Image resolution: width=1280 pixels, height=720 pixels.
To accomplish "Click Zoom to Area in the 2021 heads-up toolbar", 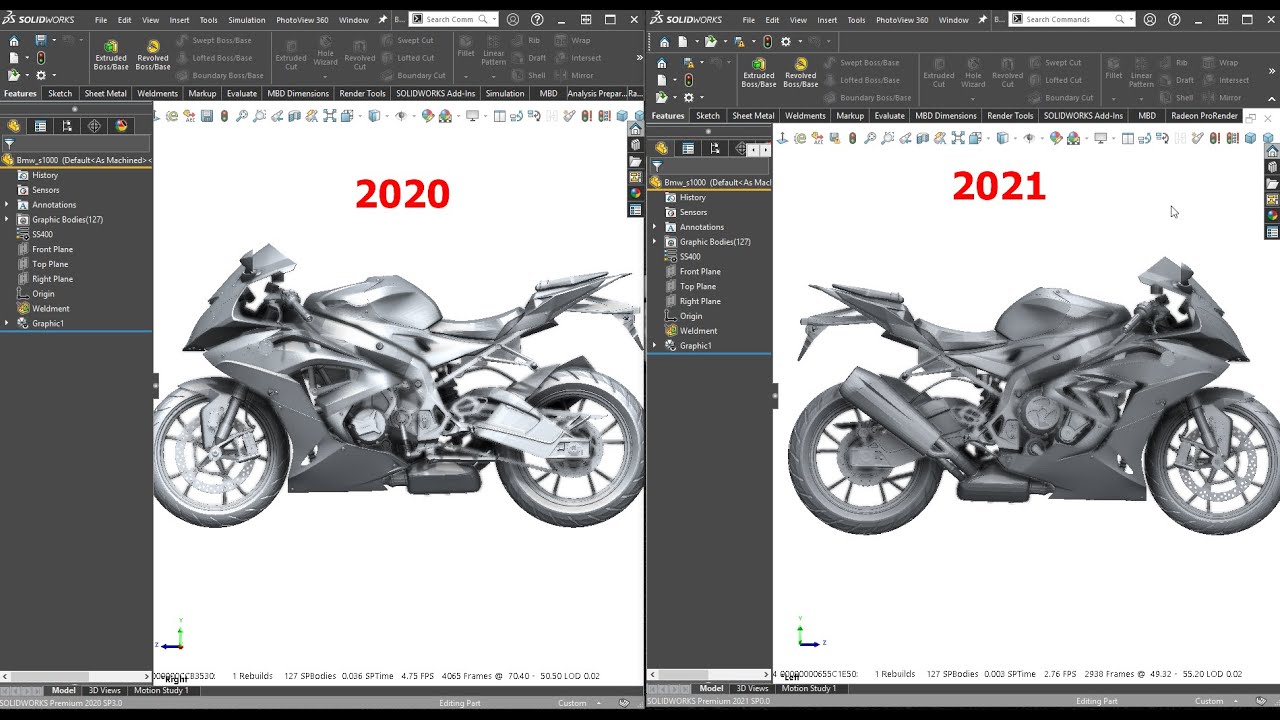I will tap(887, 138).
